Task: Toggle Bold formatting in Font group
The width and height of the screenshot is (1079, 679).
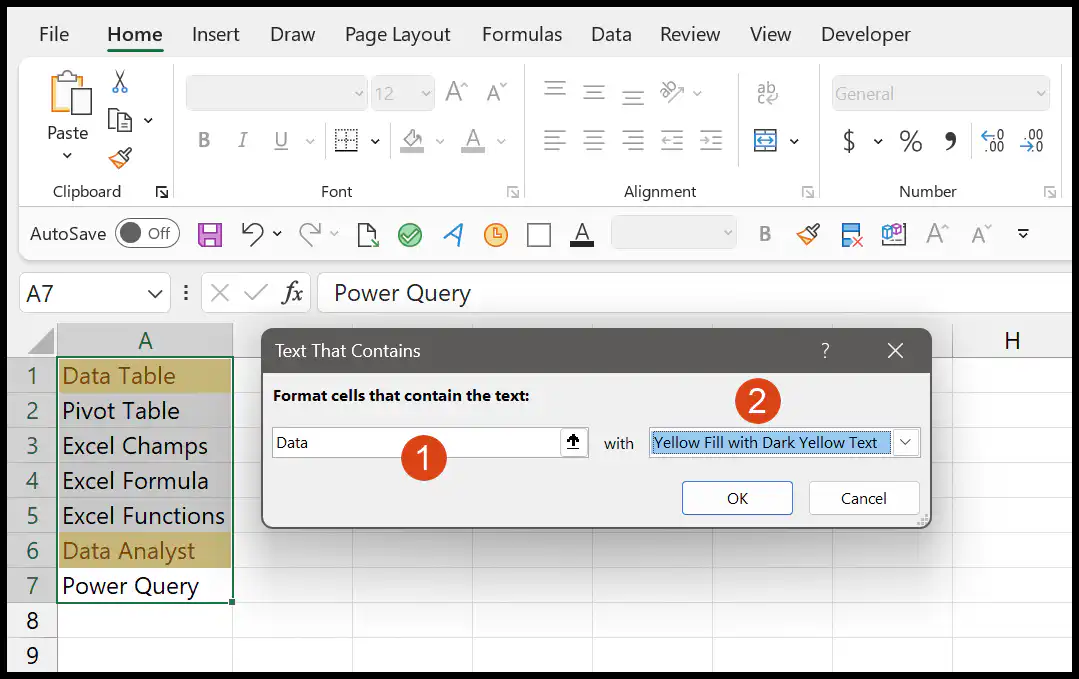Action: pyautogui.click(x=204, y=140)
